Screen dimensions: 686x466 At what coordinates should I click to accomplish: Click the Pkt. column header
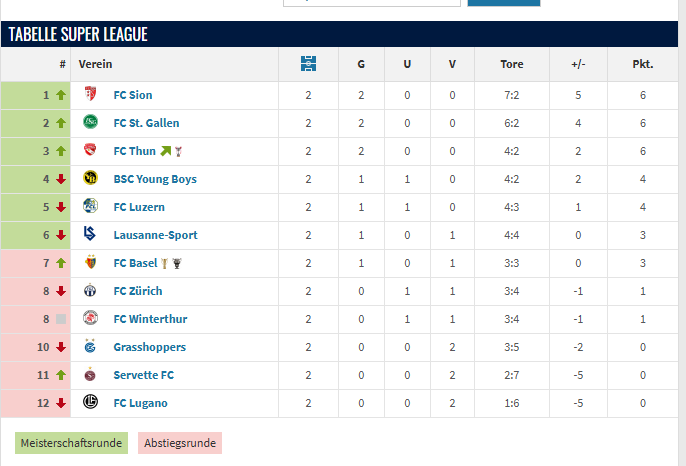643,64
